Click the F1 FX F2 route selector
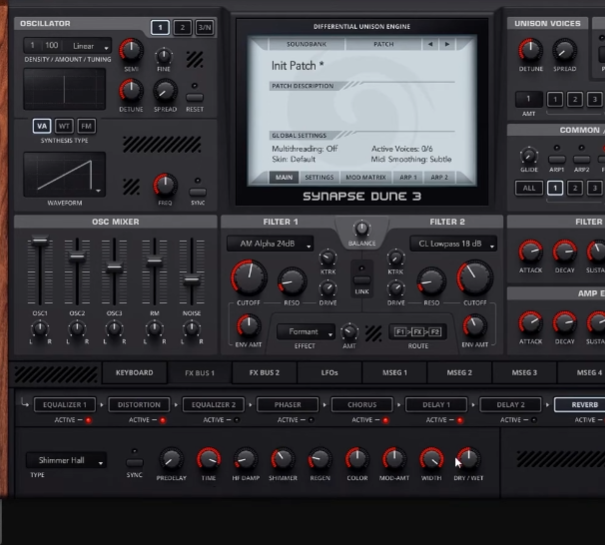This screenshot has width=605, height=545. (417, 332)
